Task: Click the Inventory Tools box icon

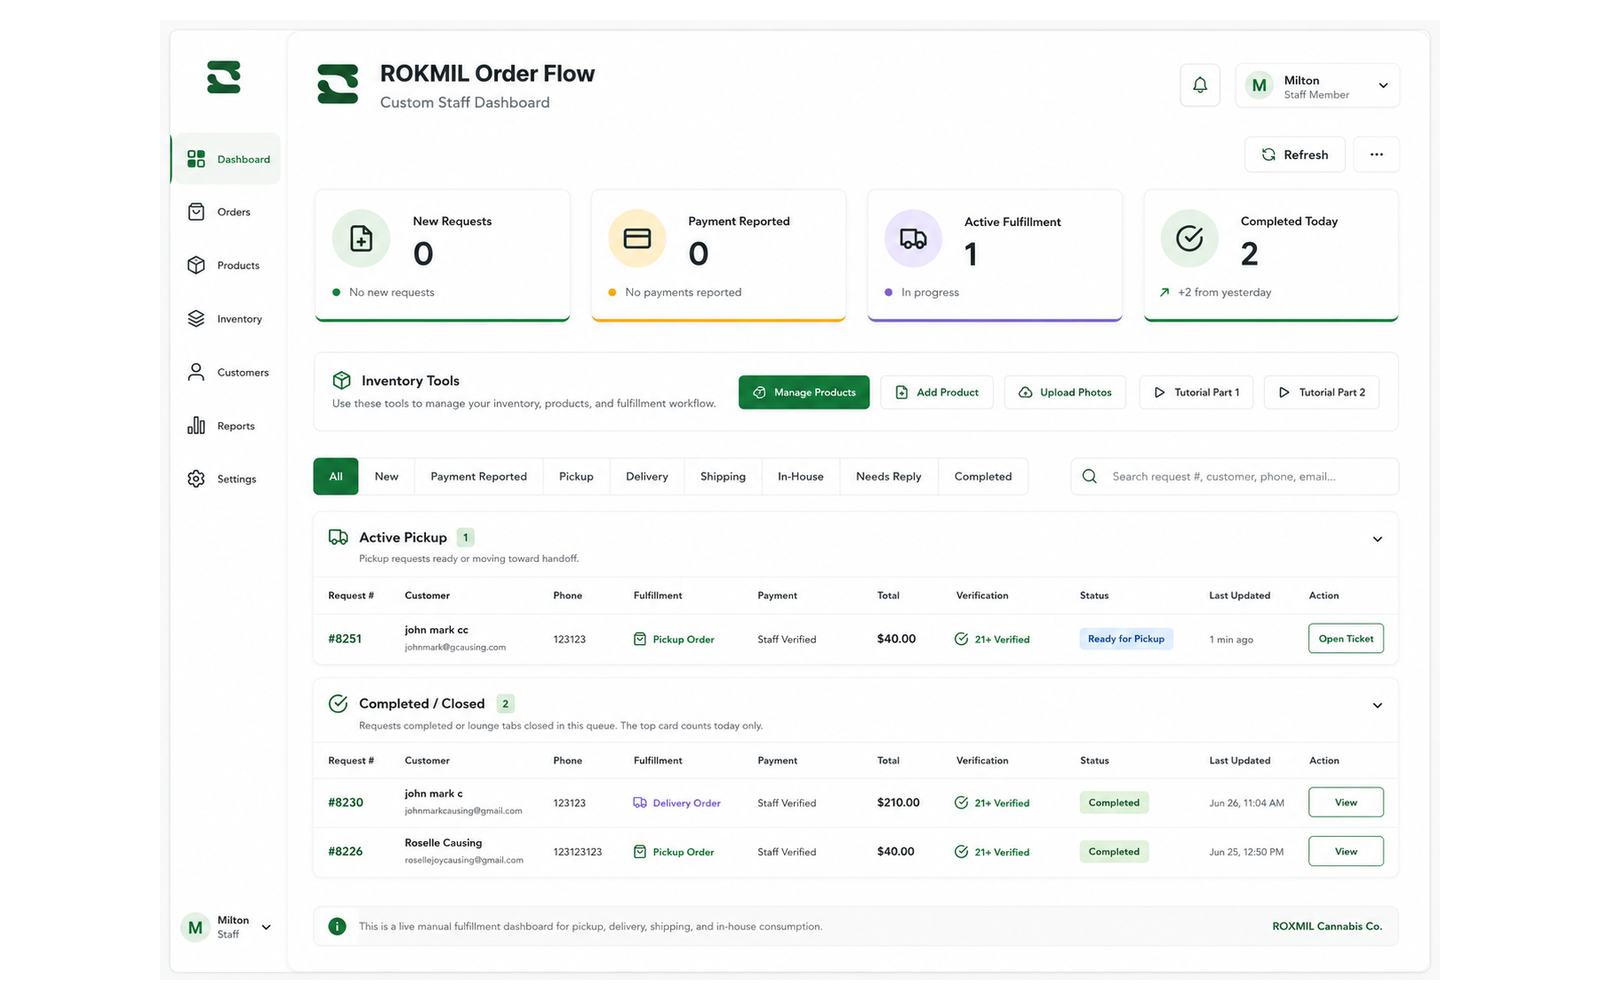Action: 342,380
